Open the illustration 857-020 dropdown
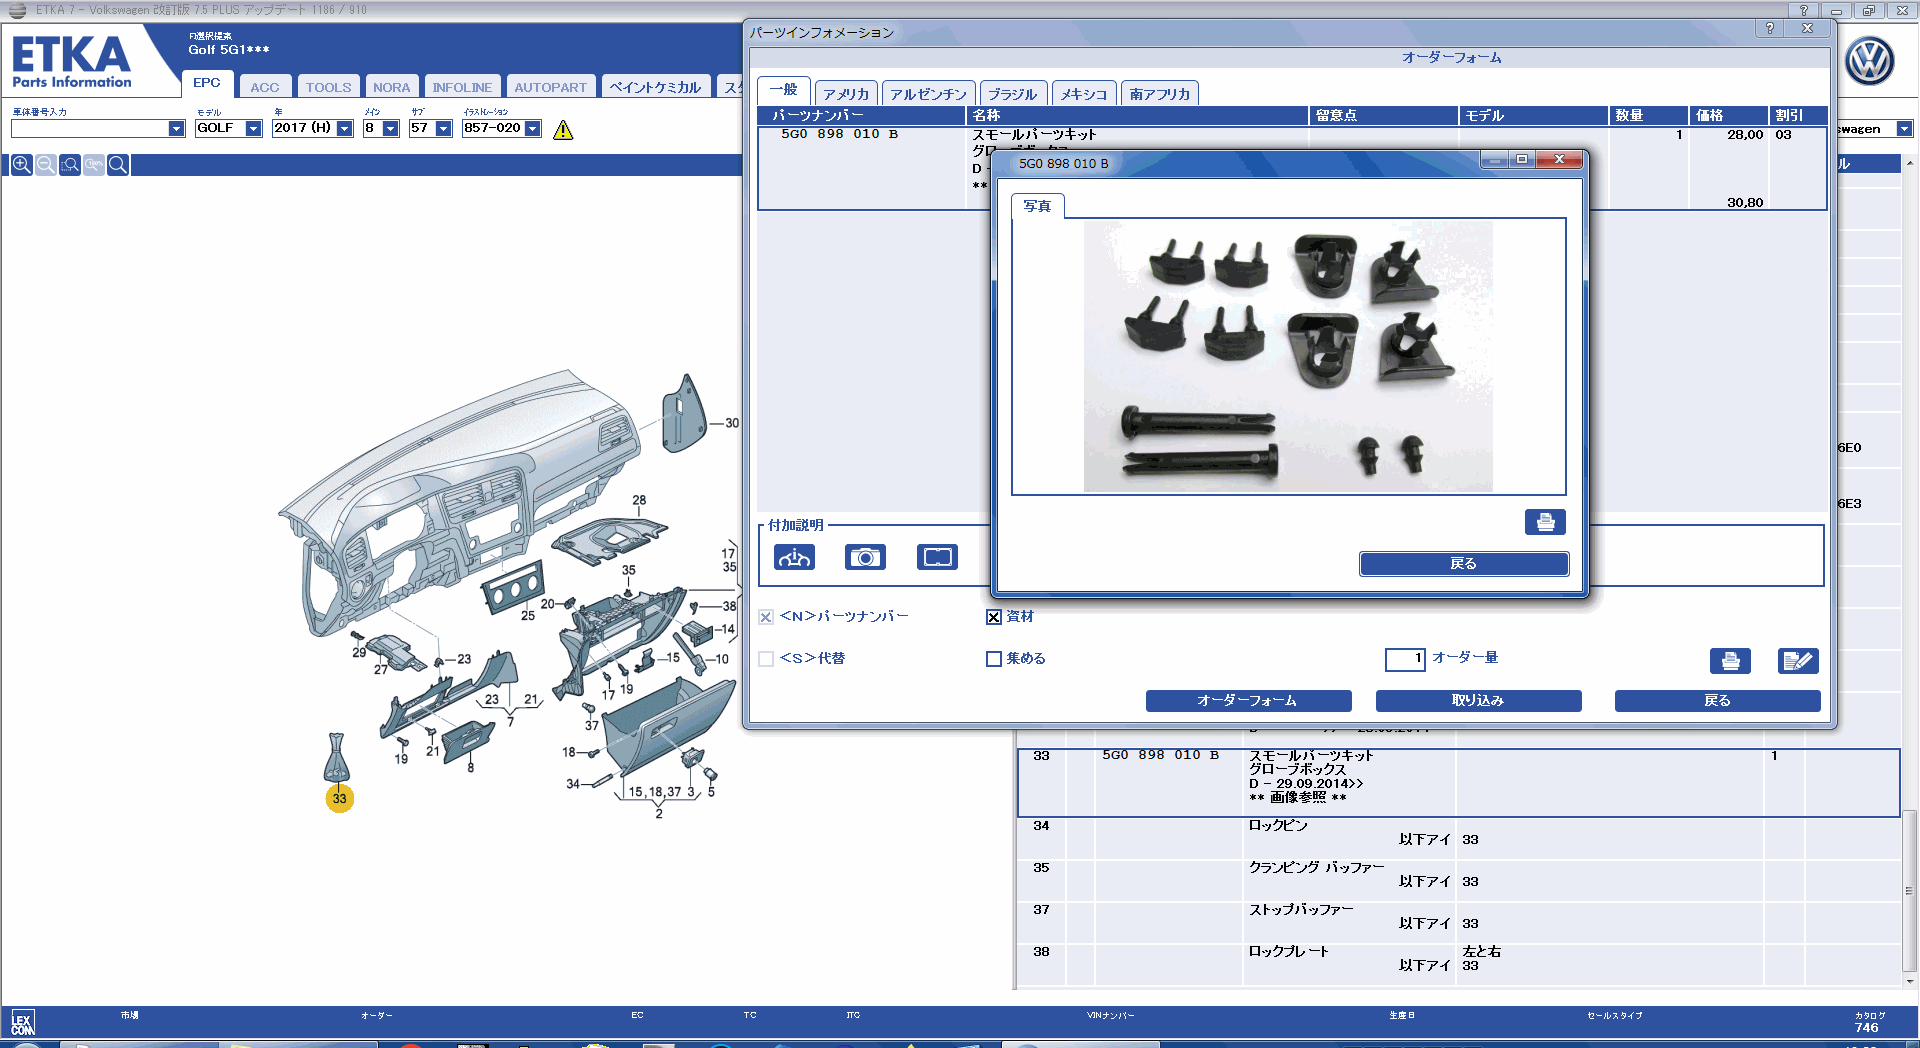This screenshot has width=1920, height=1048. tap(532, 129)
